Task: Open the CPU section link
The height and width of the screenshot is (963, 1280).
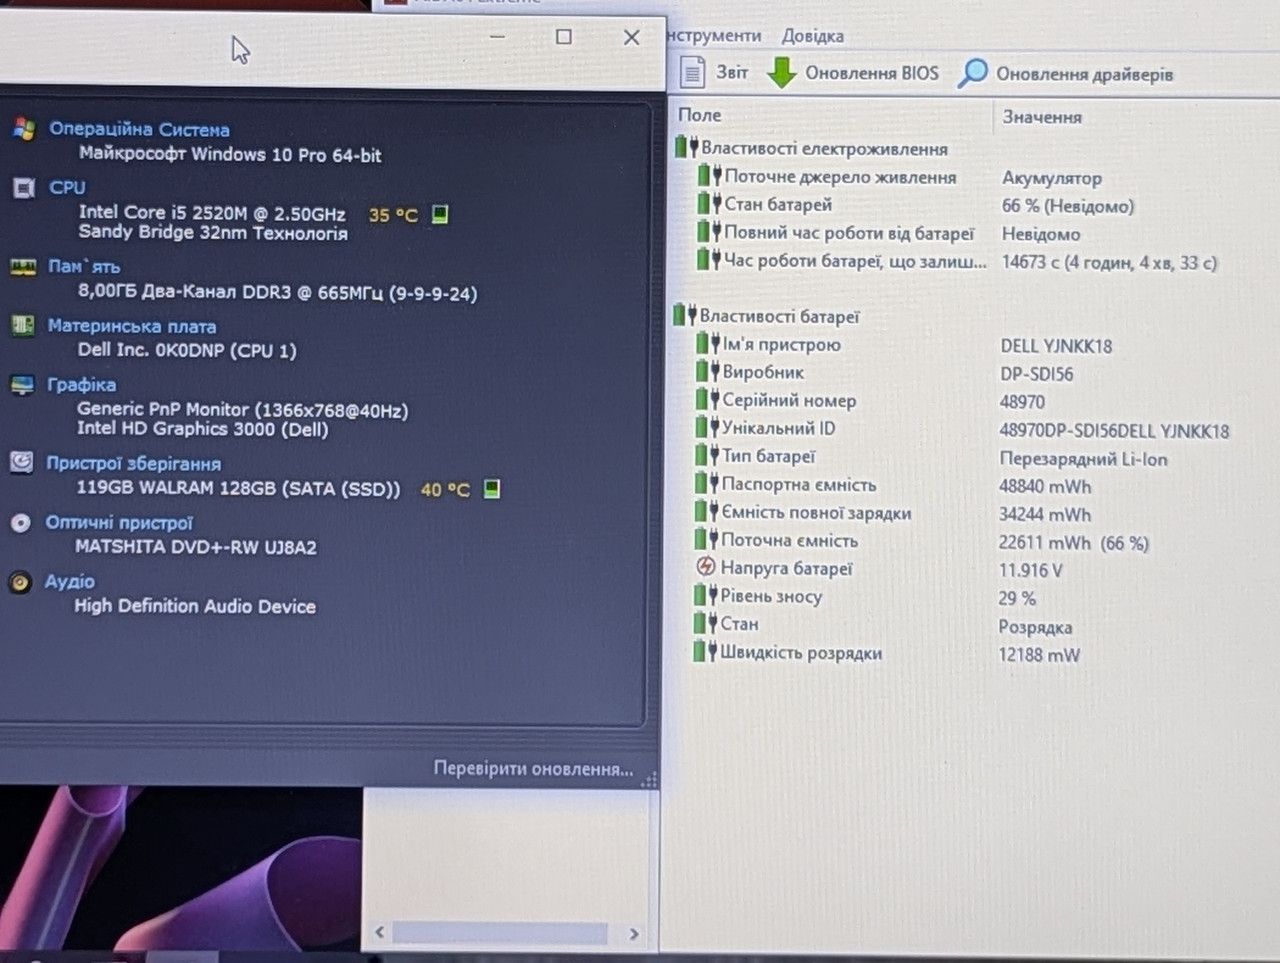Action: 67,187
